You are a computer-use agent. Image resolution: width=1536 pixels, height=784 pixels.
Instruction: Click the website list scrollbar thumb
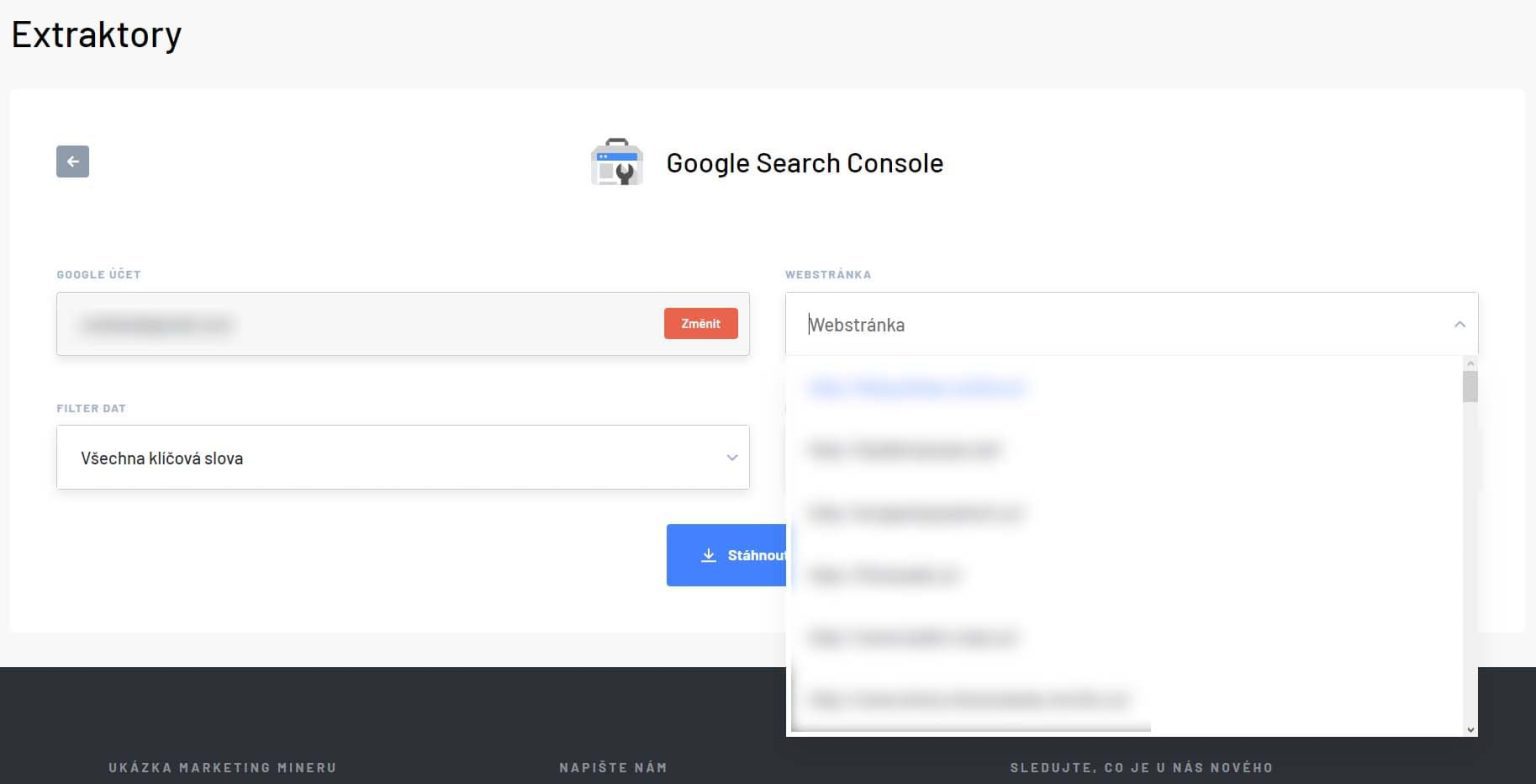click(x=1470, y=387)
